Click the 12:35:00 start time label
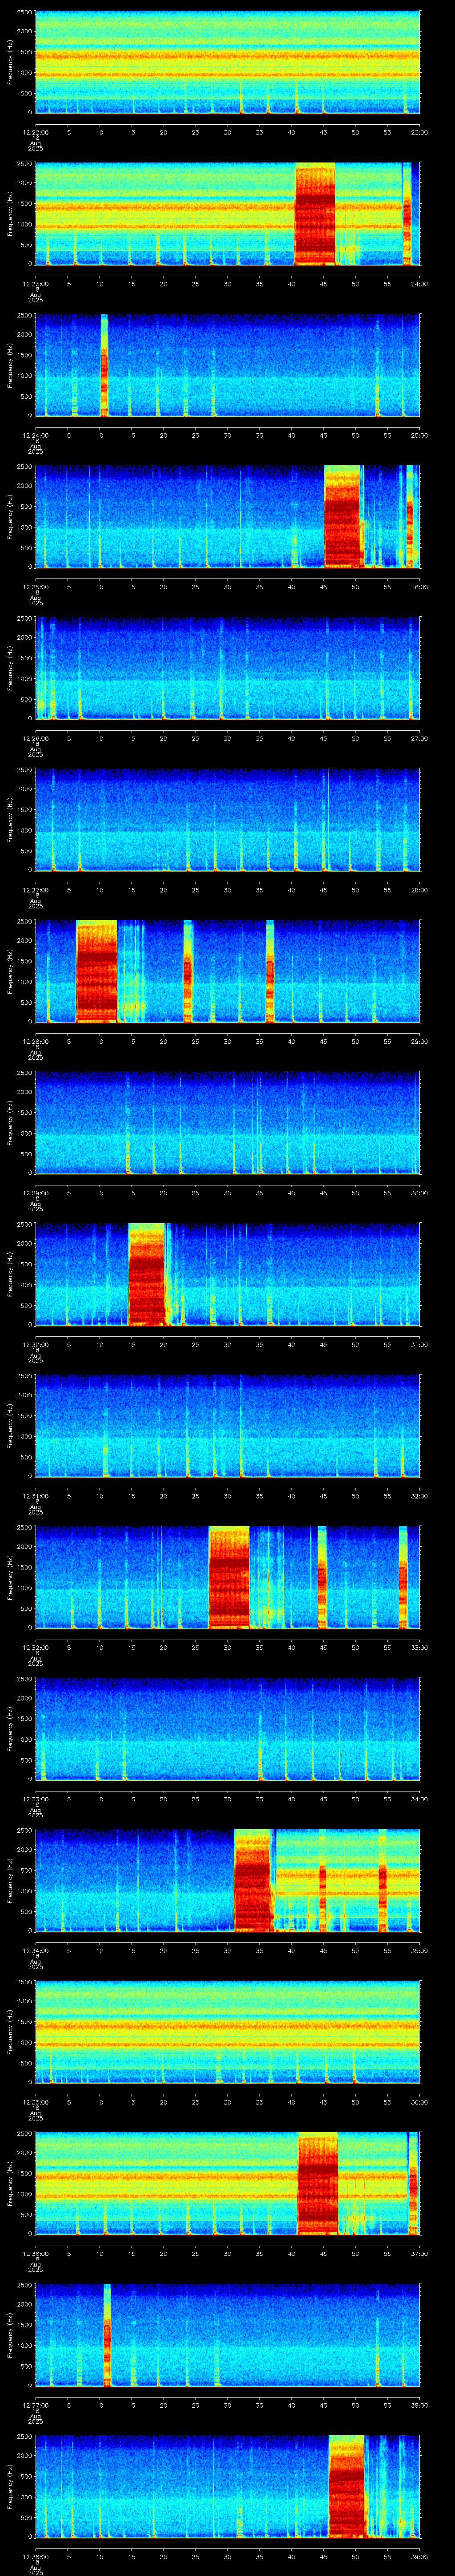 35,2102
